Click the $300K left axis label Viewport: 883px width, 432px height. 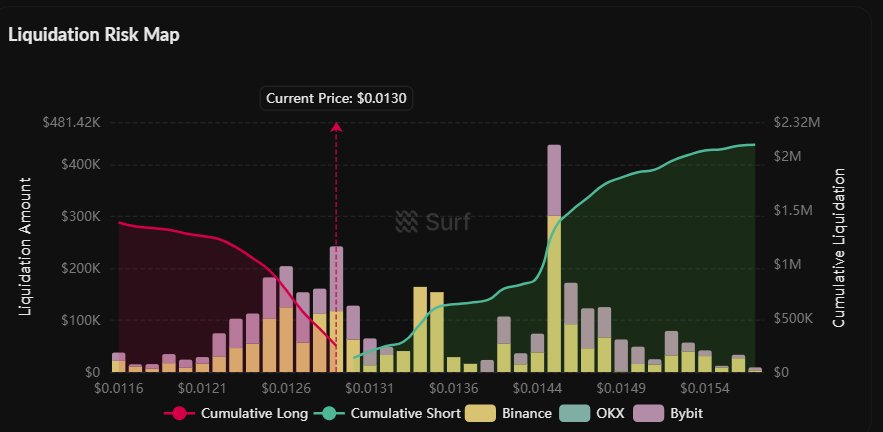tap(76, 216)
